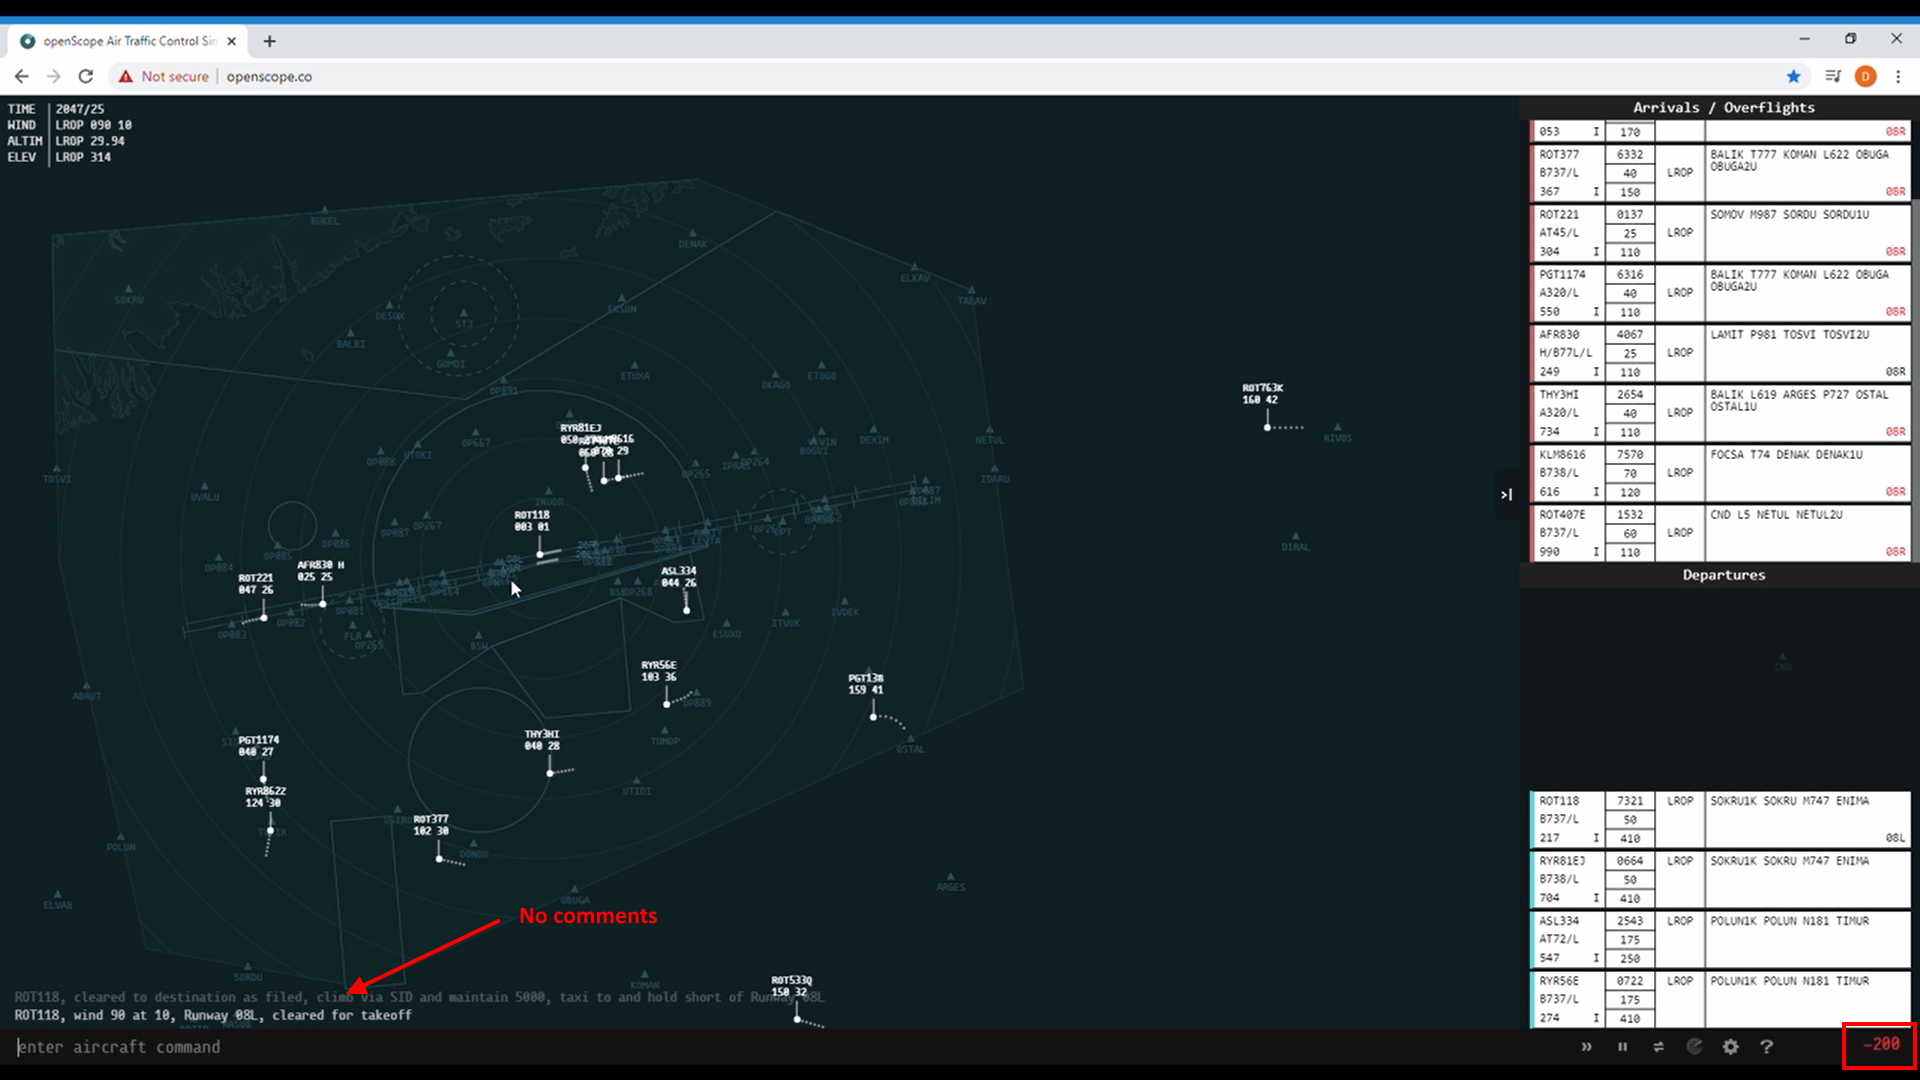Select the ROT118 departure strip

[x=1720, y=819]
